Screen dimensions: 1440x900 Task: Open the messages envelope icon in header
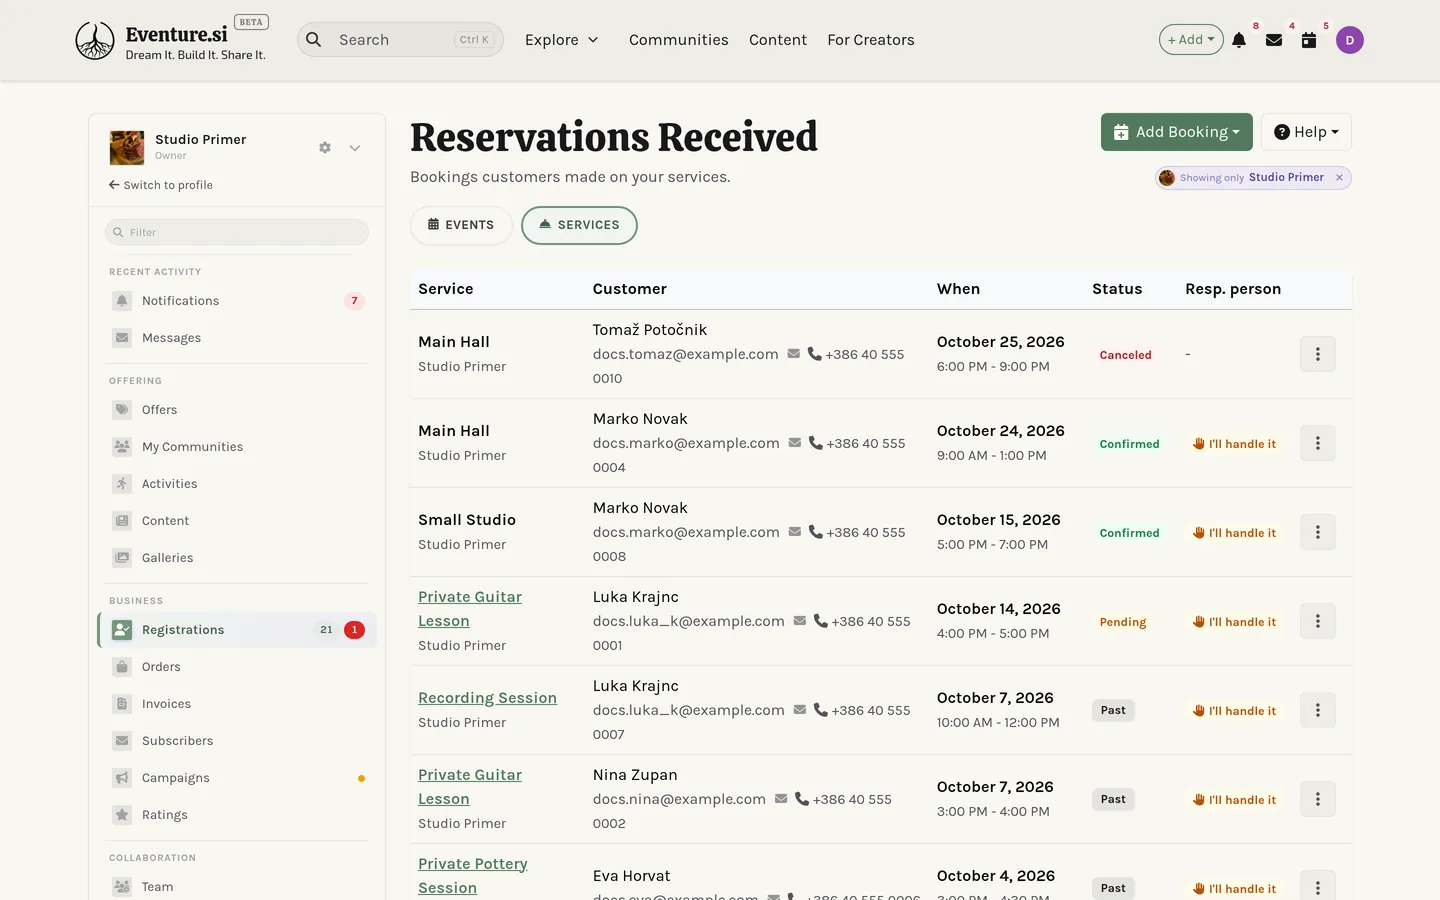[1274, 40]
